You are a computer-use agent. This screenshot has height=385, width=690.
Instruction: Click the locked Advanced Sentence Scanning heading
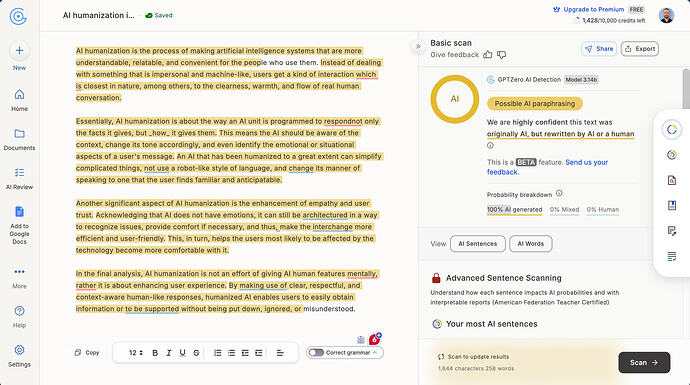(x=503, y=278)
